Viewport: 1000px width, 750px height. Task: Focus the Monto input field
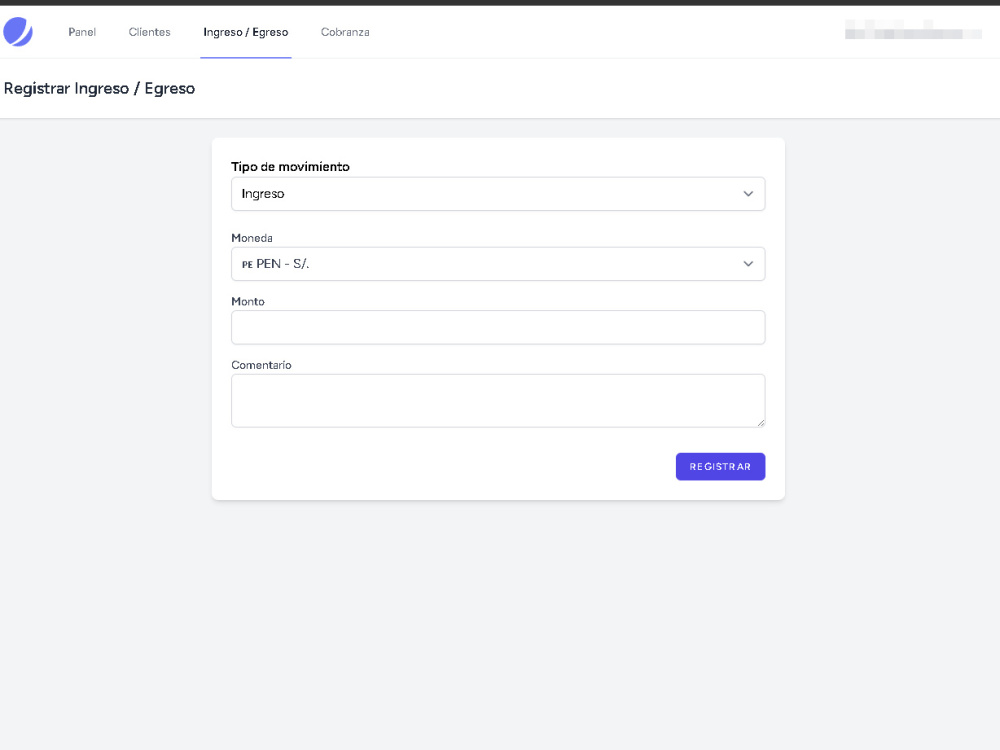point(498,327)
